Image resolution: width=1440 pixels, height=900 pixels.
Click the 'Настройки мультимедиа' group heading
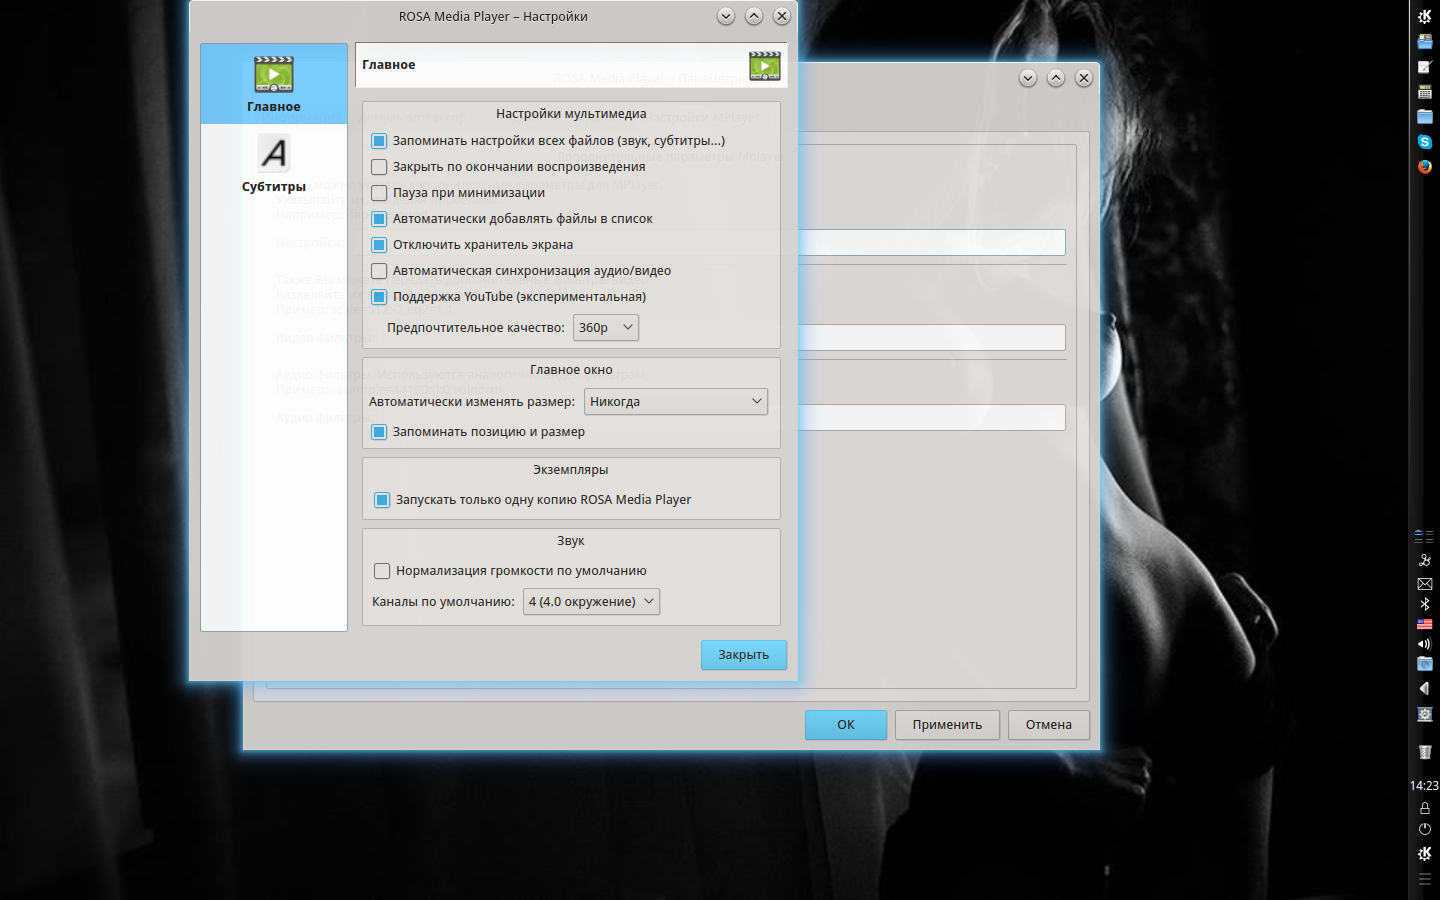pos(571,114)
